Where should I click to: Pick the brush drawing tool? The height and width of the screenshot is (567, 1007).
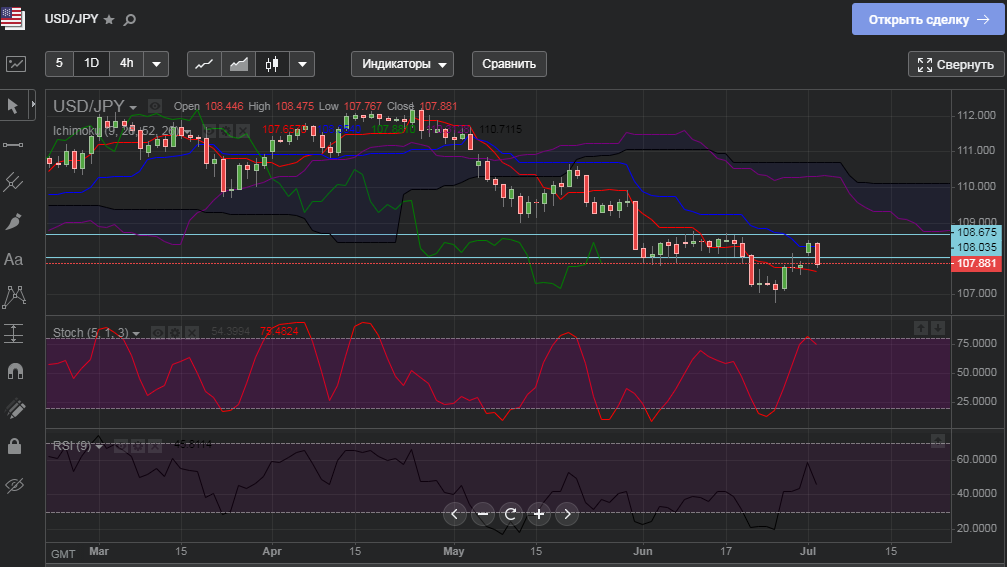pos(13,222)
